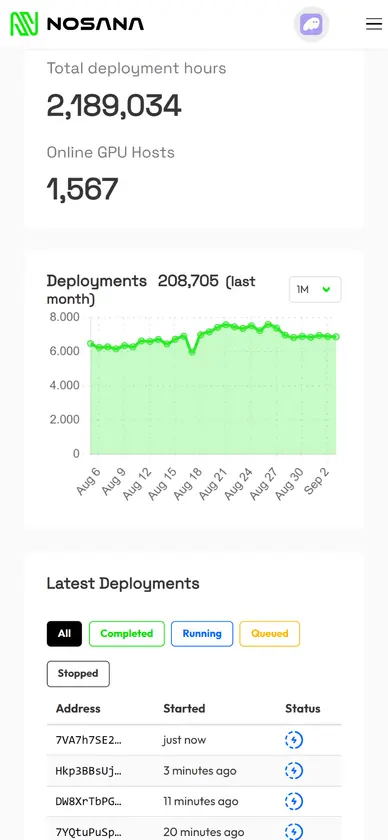Screen dimensions: 388x840
Task: Click the 1,567 online GPU hosts value
Action: point(83,190)
